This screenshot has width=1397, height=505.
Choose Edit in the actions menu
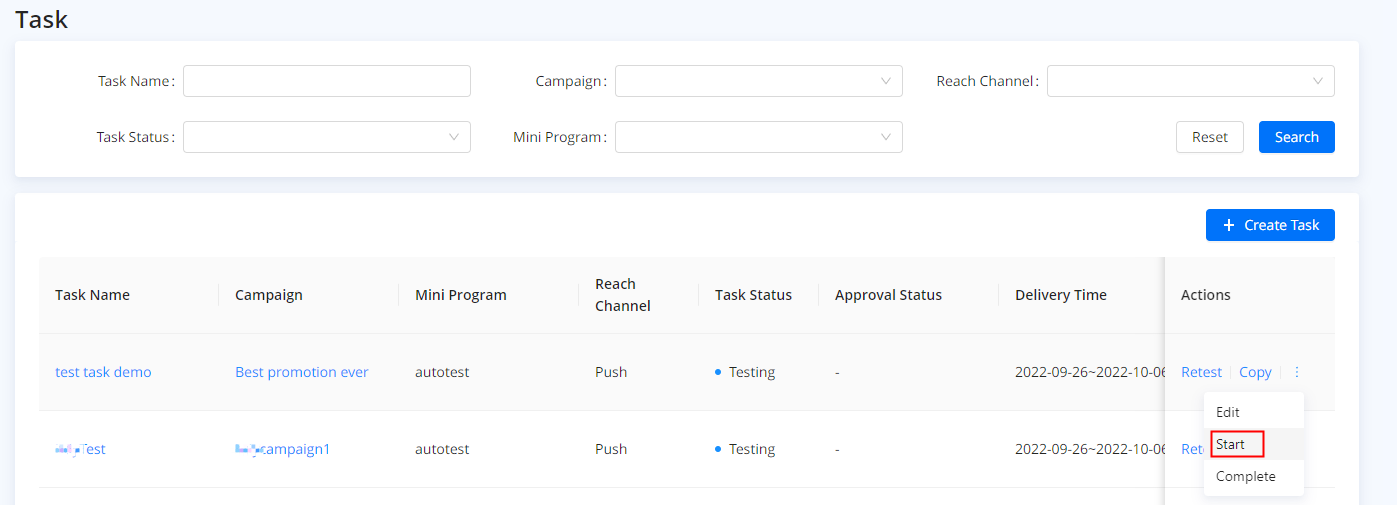click(1228, 412)
